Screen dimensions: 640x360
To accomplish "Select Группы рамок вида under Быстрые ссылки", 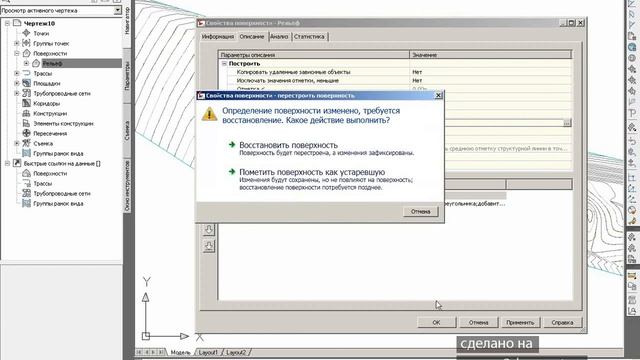I will point(58,203).
